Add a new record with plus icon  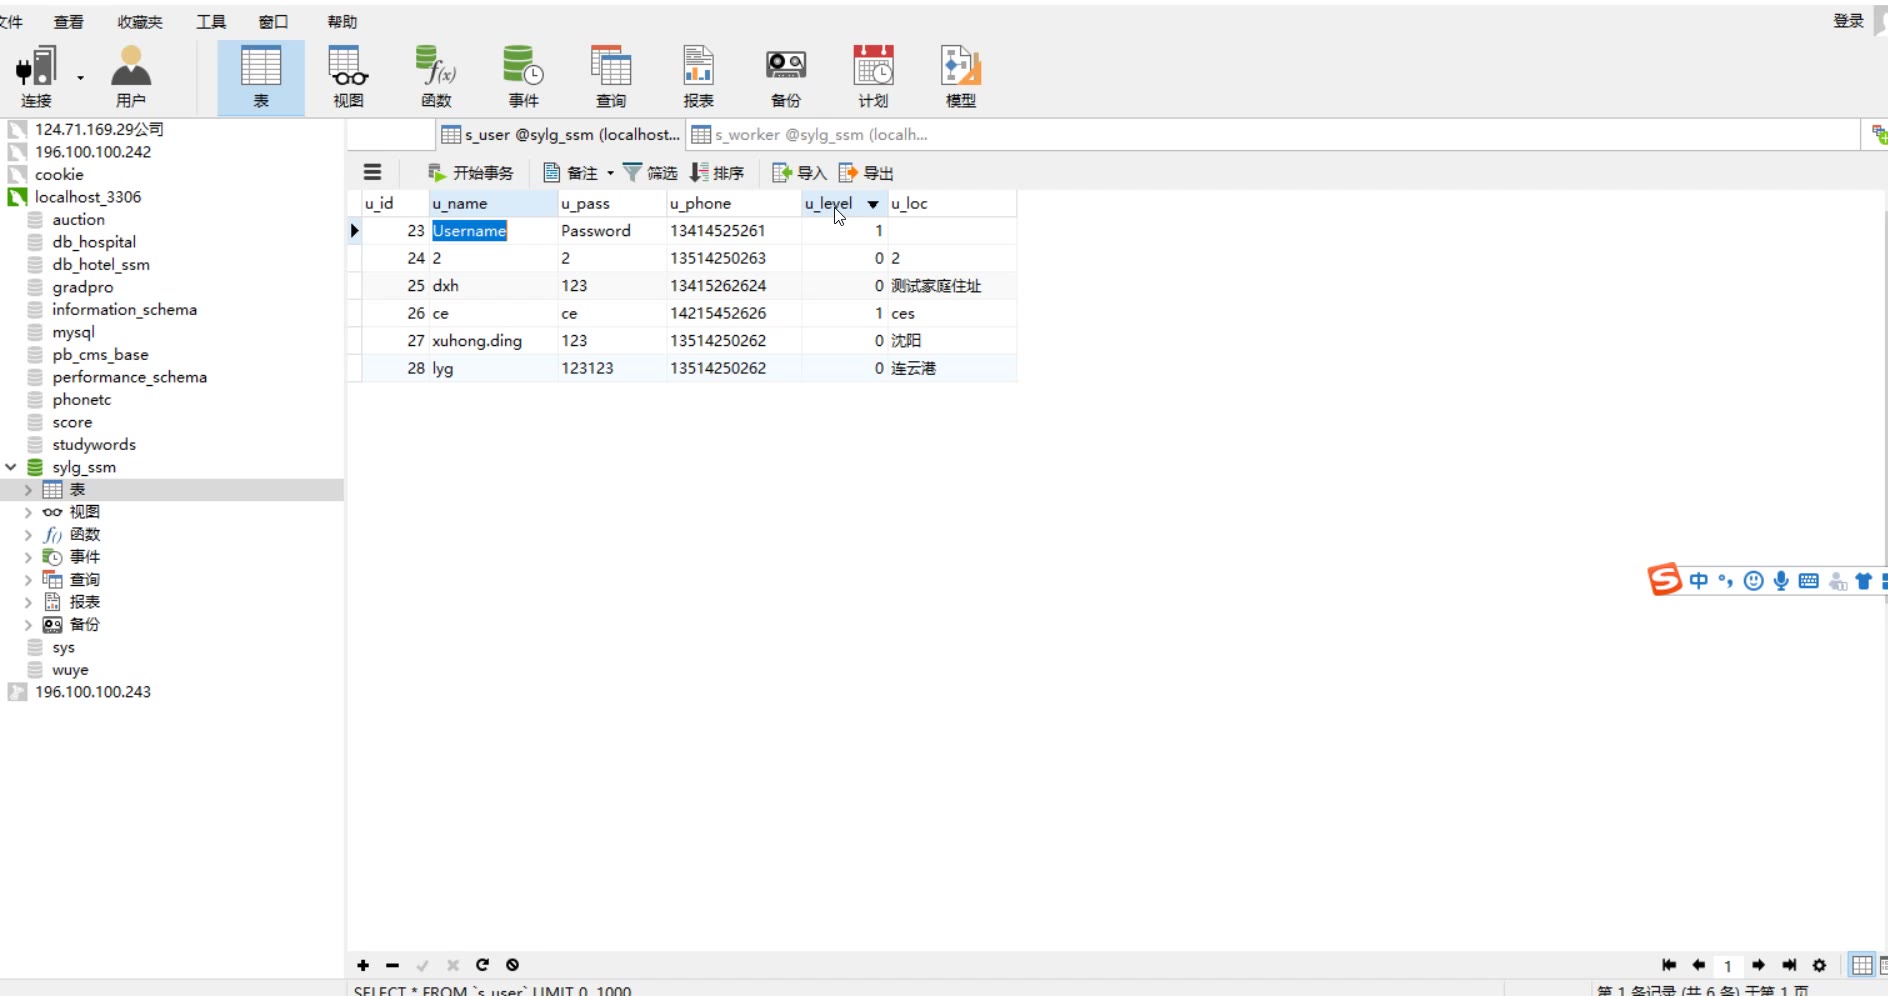click(363, 965)
